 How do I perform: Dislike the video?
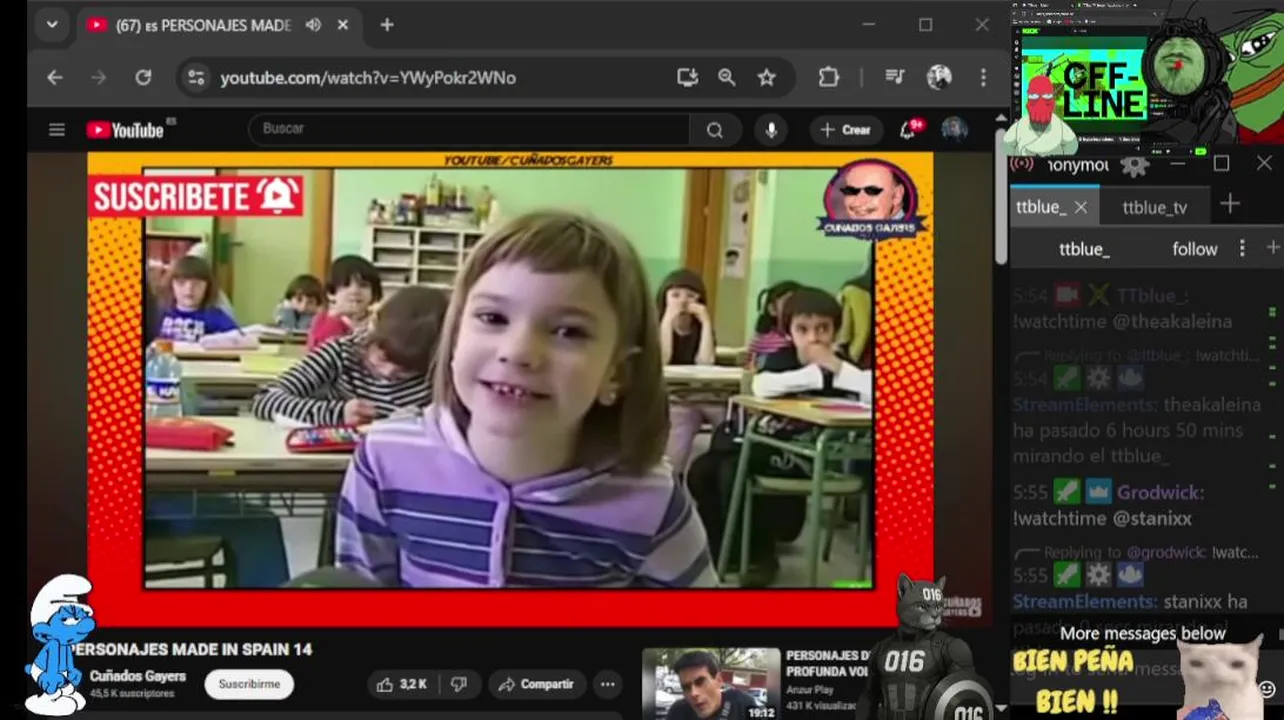pyautogui.click(x=459, y=684)
